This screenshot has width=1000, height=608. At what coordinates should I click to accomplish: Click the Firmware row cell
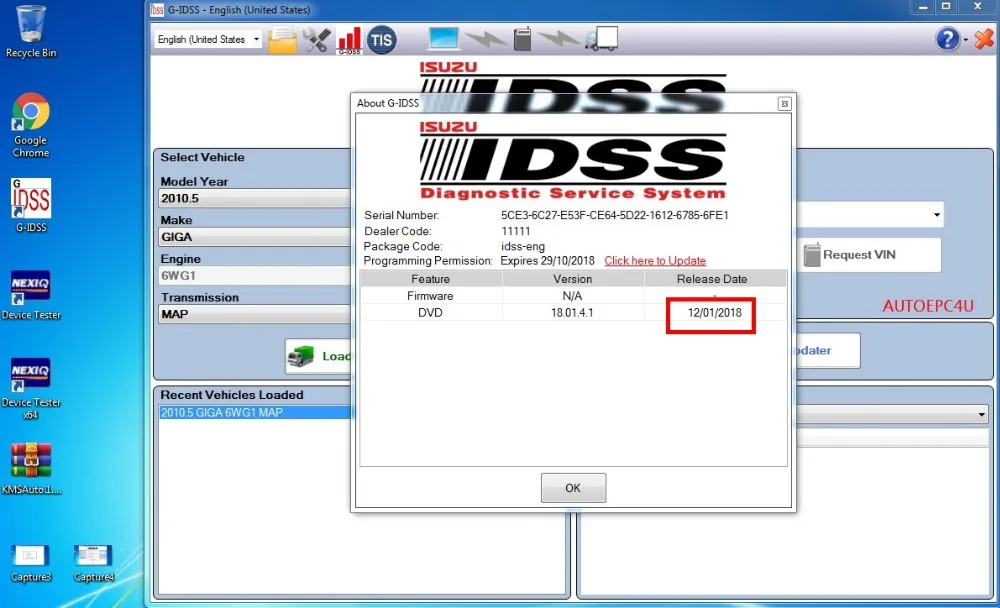point(430,296)
